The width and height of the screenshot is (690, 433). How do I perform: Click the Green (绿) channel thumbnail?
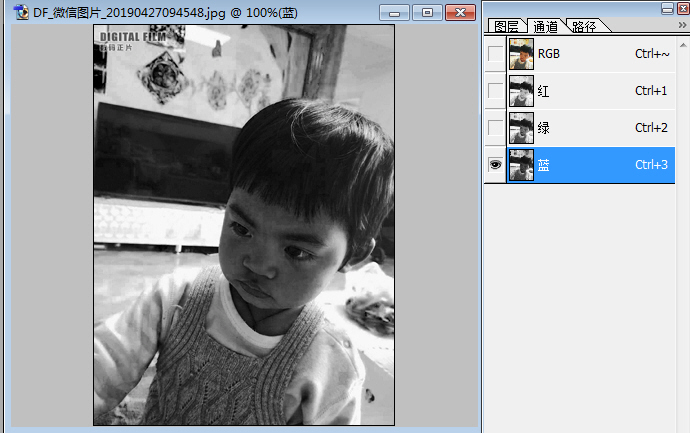pyautogui.click(x=520, y=128)
